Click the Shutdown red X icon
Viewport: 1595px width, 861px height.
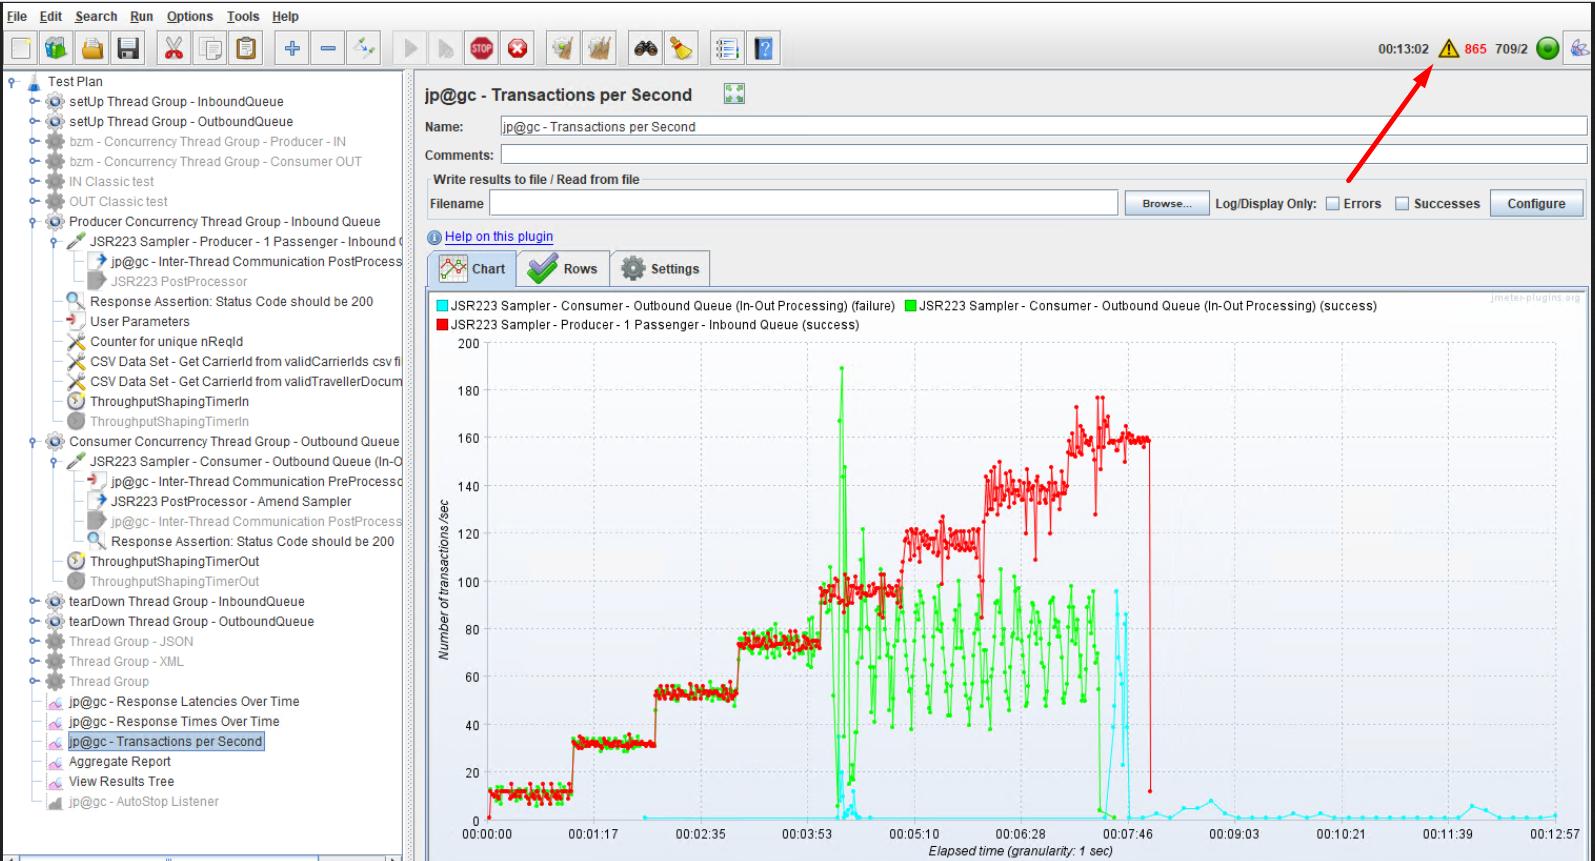(517, 48)
